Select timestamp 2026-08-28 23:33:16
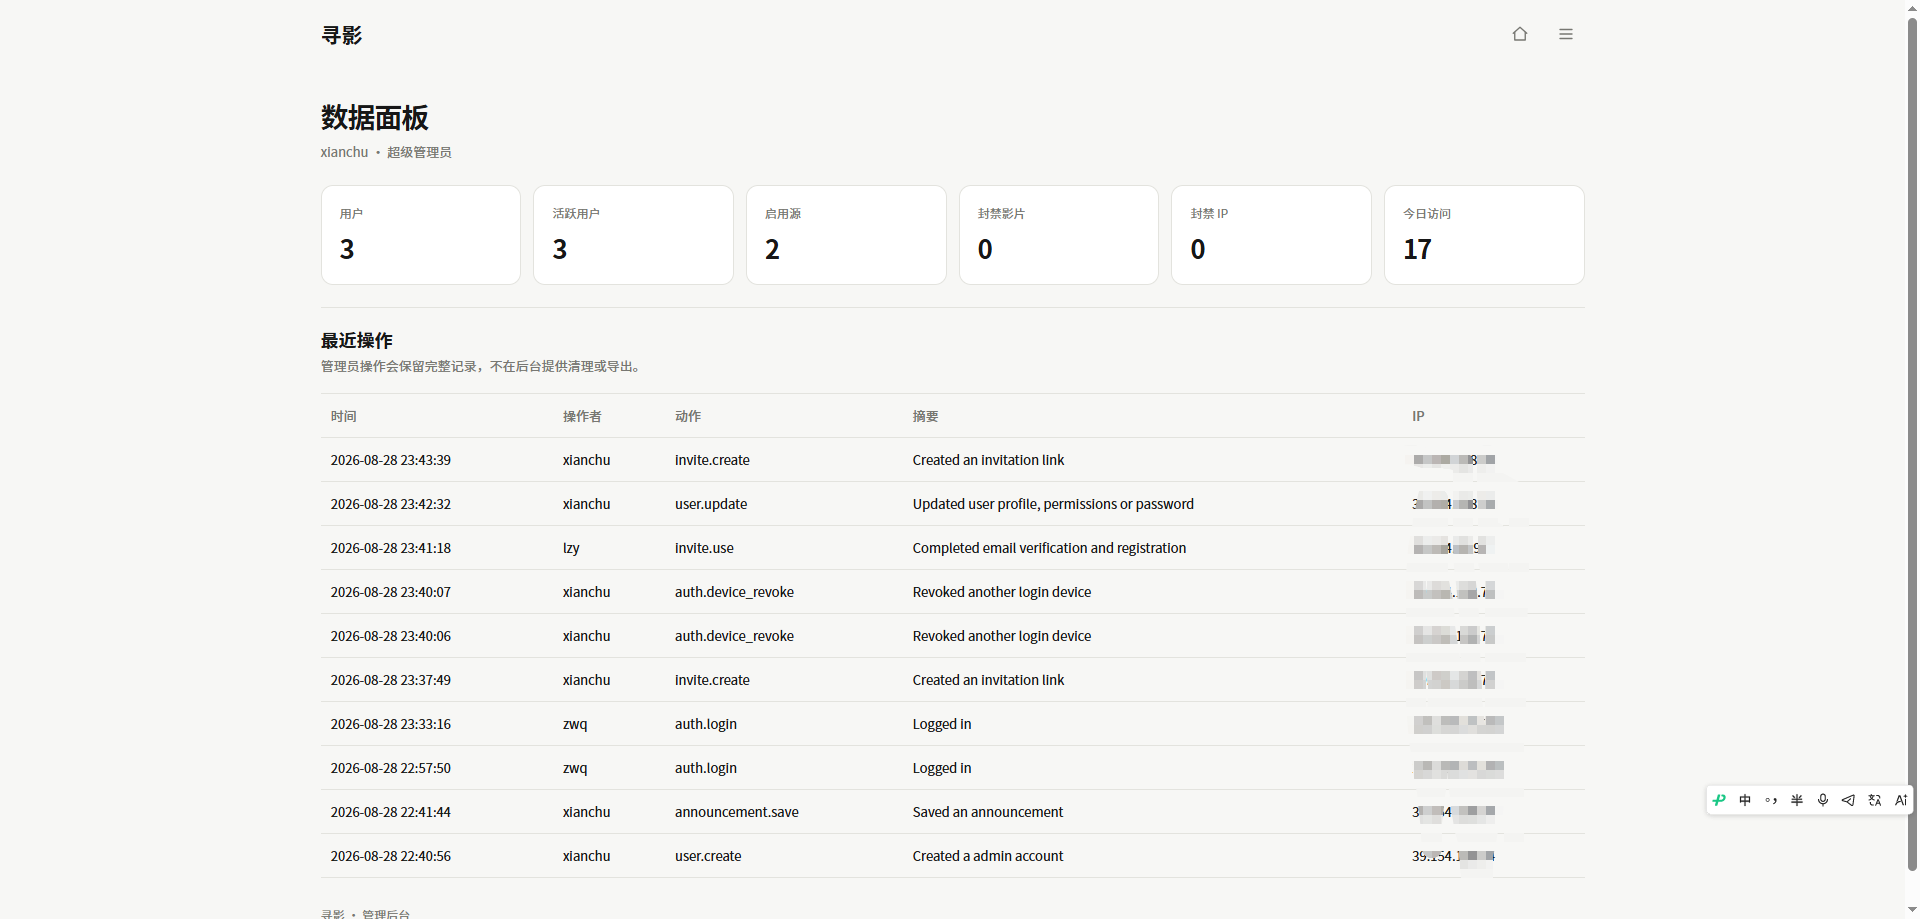Image resolution: width=1920 pixels, height=919 pixels. [391, 724]
